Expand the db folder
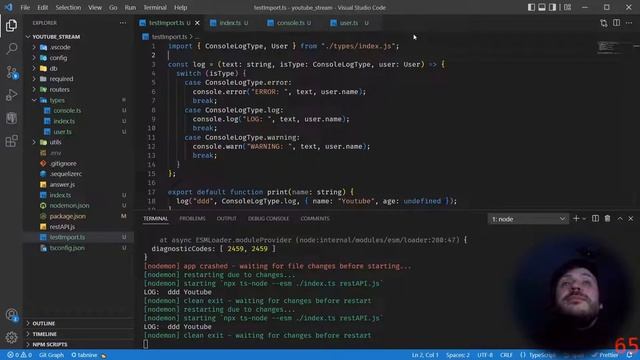Image resolution: width=640 pixels, height=360 pixels. 53,69
